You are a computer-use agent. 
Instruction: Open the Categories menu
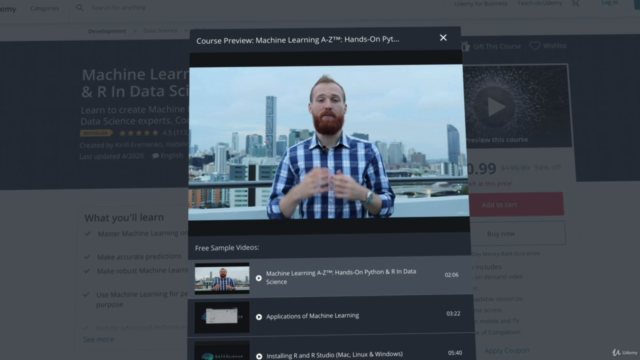pyautogui.click(x=44, y=8)
